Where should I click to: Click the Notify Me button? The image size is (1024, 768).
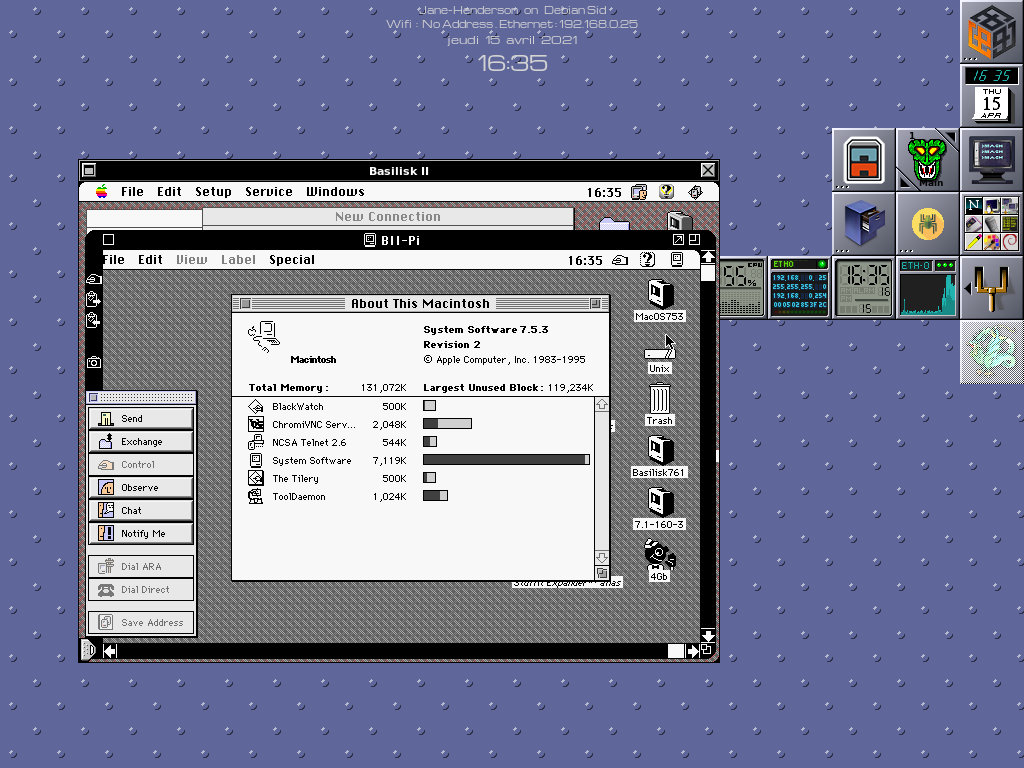pos(140,534)
